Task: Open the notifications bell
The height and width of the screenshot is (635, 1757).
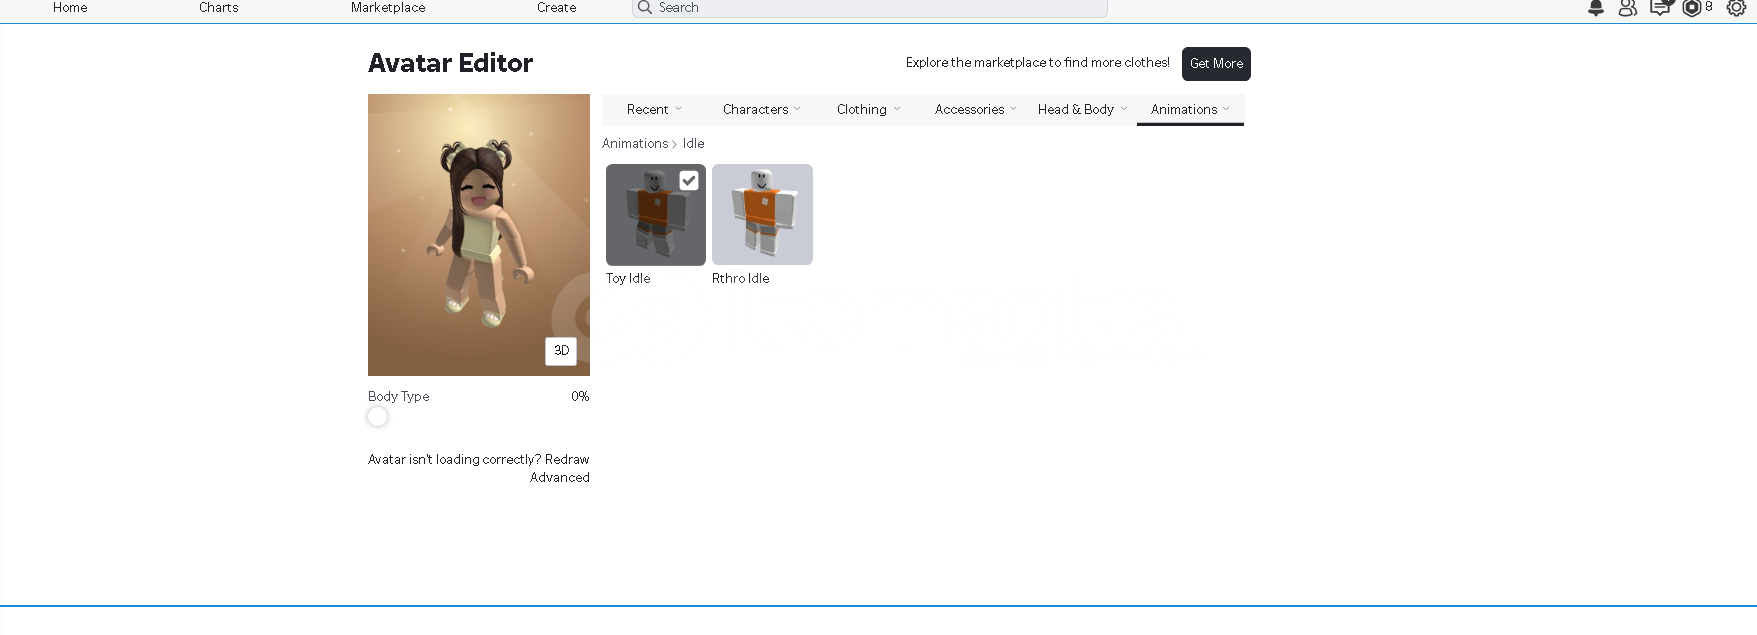Action: tap(1596, 8)
